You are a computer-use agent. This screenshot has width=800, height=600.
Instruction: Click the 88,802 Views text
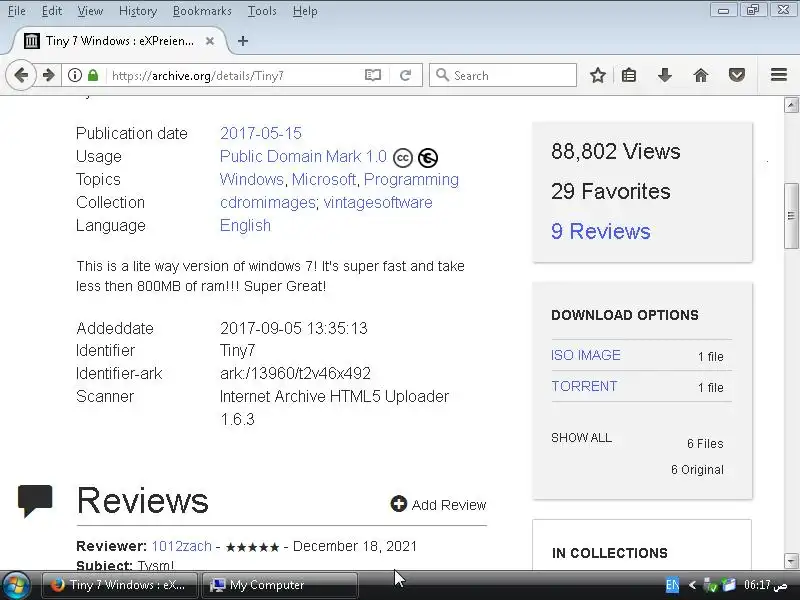tap(616, 152)
